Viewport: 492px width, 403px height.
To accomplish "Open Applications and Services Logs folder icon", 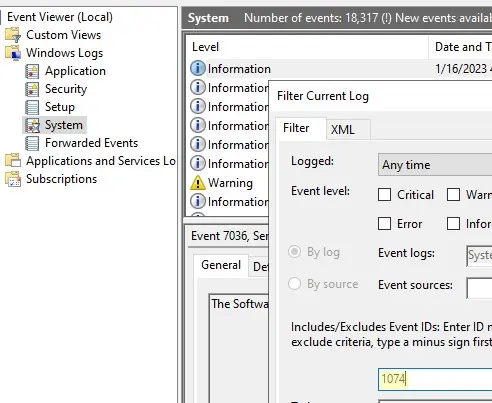I will 13,161.
